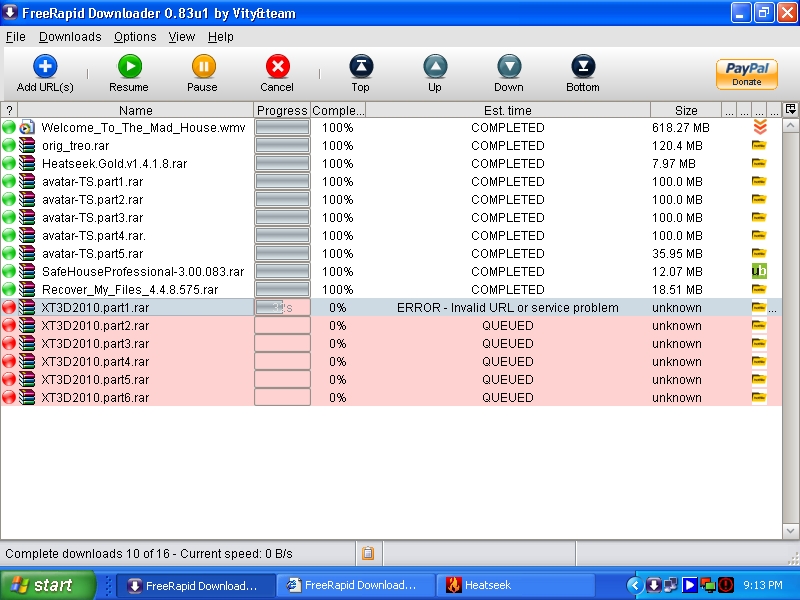Click the PayPal Donate button
The width and height of the screenshot is (800, 600).
[x=746, y=73]
